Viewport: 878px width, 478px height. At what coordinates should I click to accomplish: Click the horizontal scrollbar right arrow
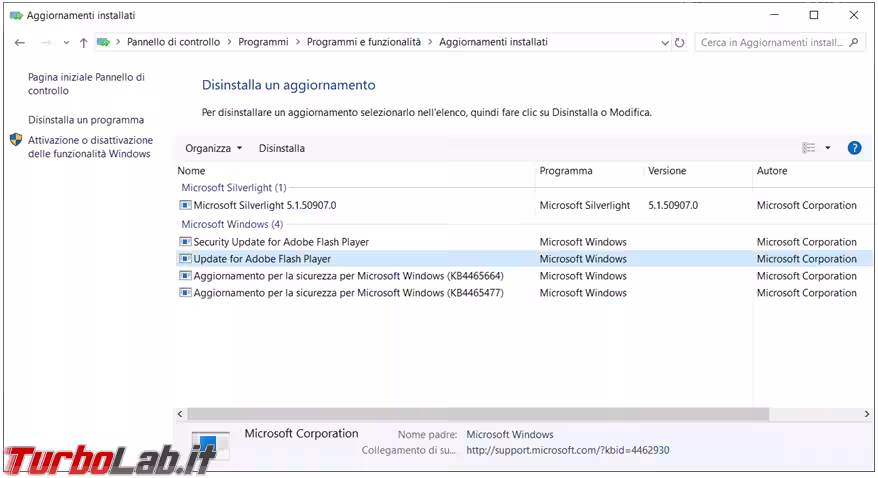click(x=866, y=414)
